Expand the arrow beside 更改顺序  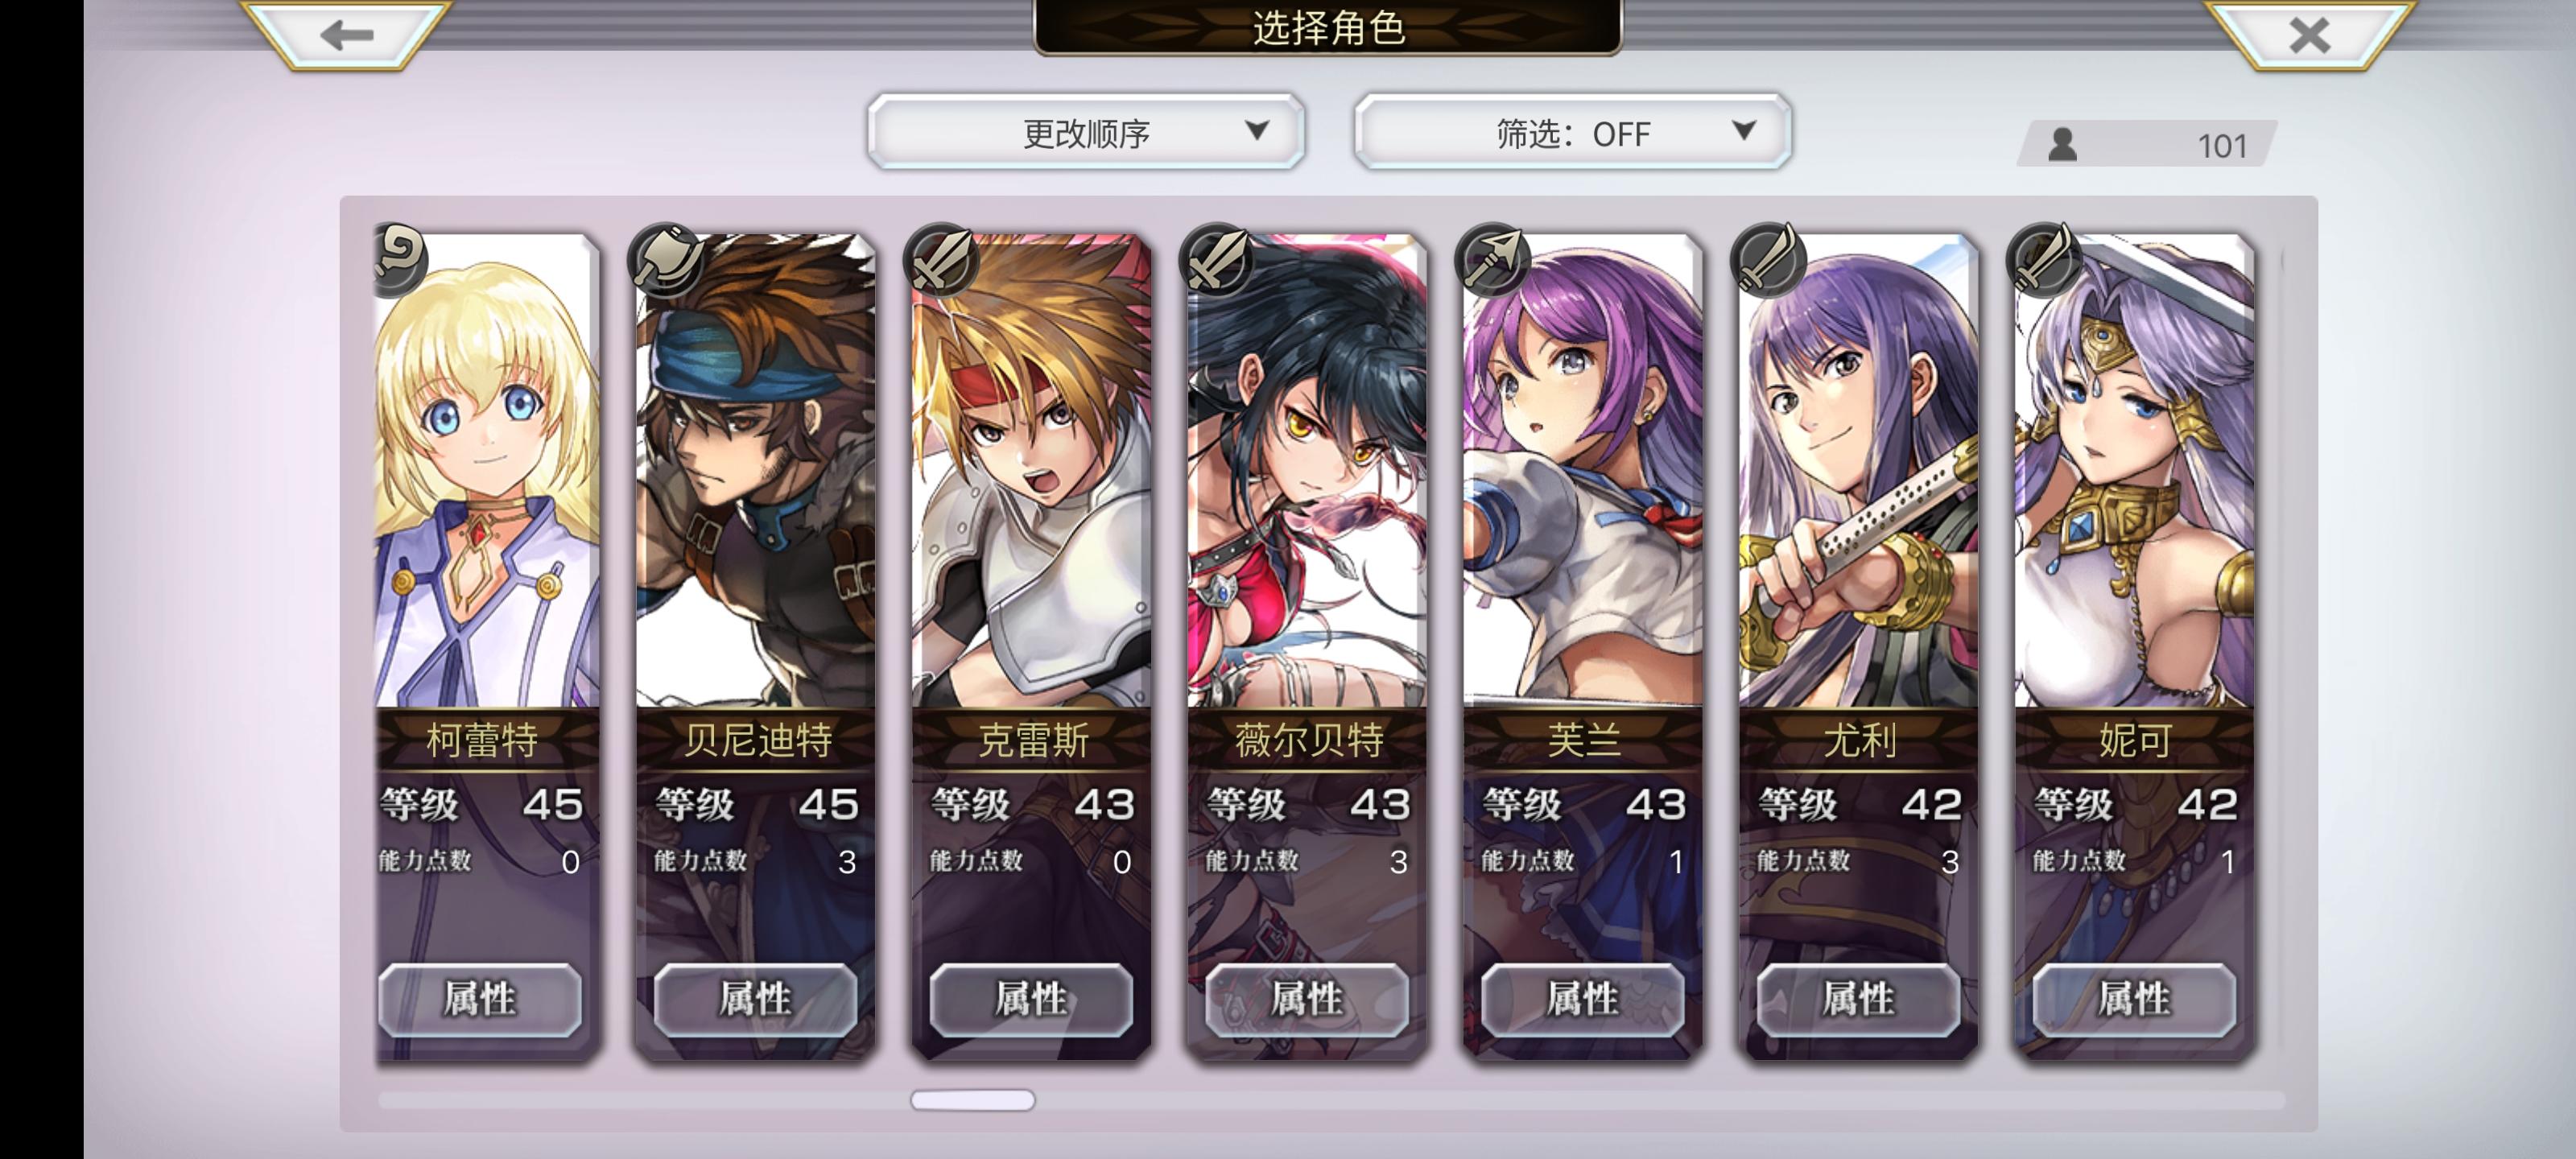click(x=1257, y=130)
